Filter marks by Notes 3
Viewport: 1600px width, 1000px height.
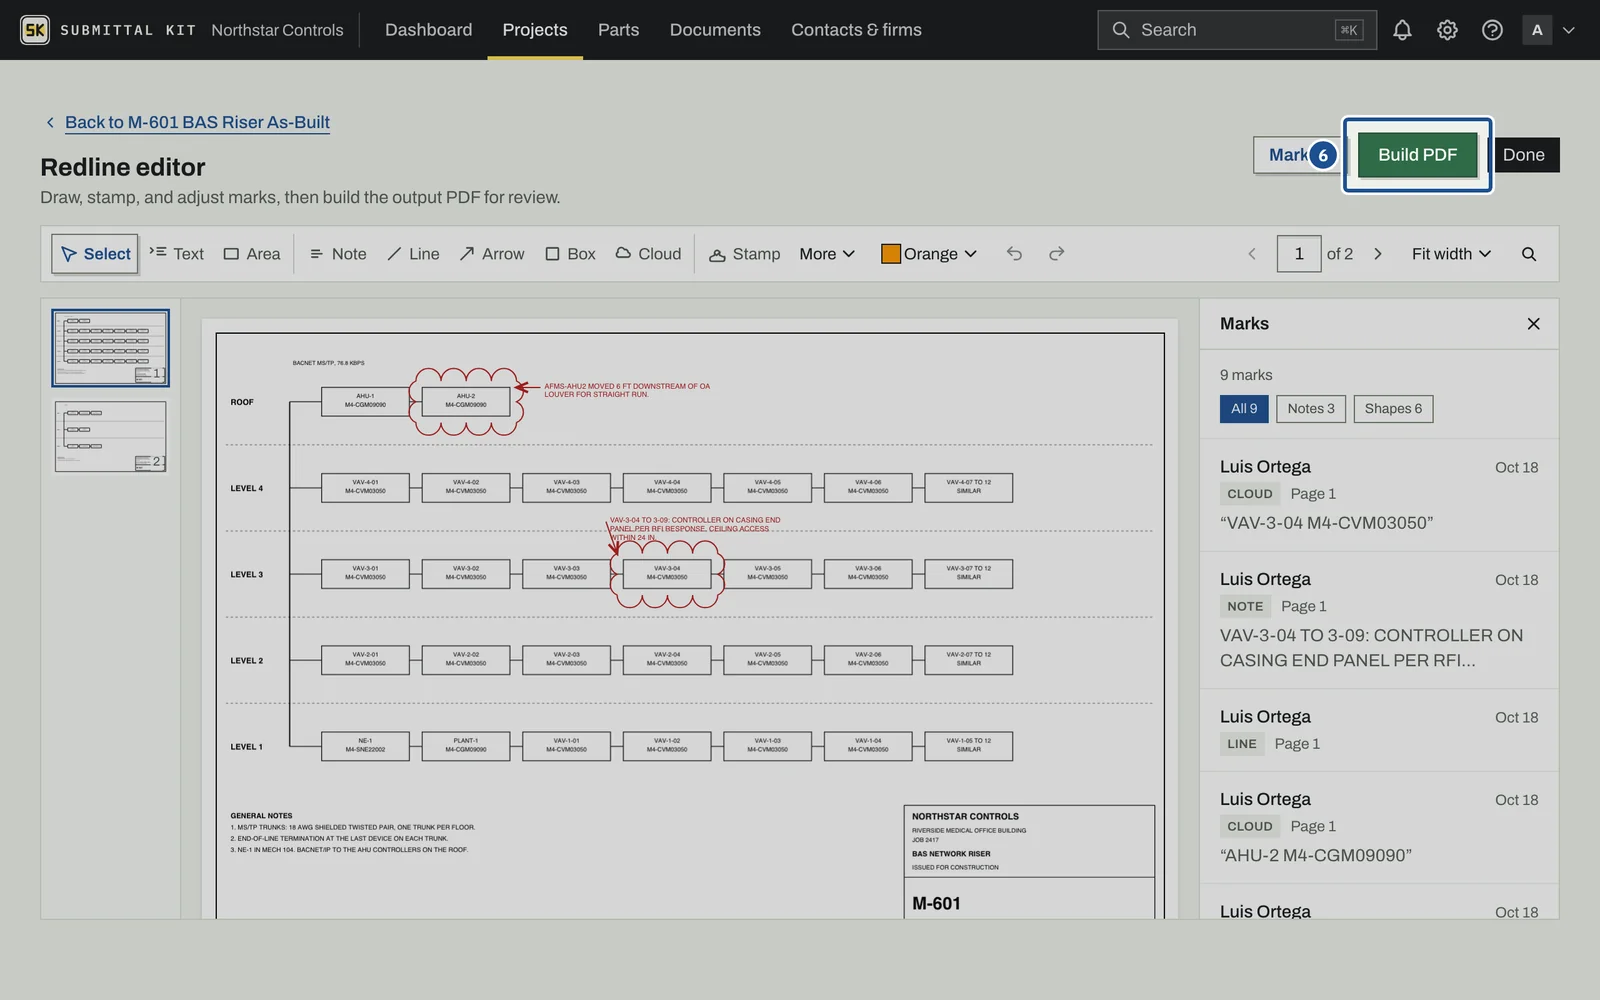click(x=1311, y=408)
